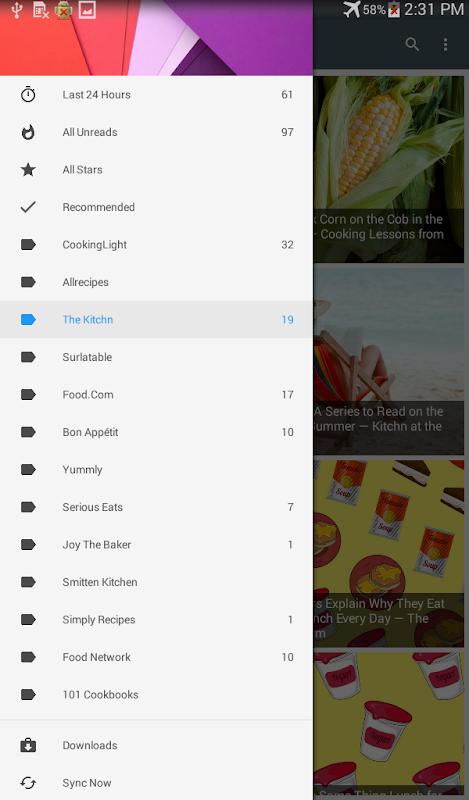Select the CookingLight feed

point(156,244)
